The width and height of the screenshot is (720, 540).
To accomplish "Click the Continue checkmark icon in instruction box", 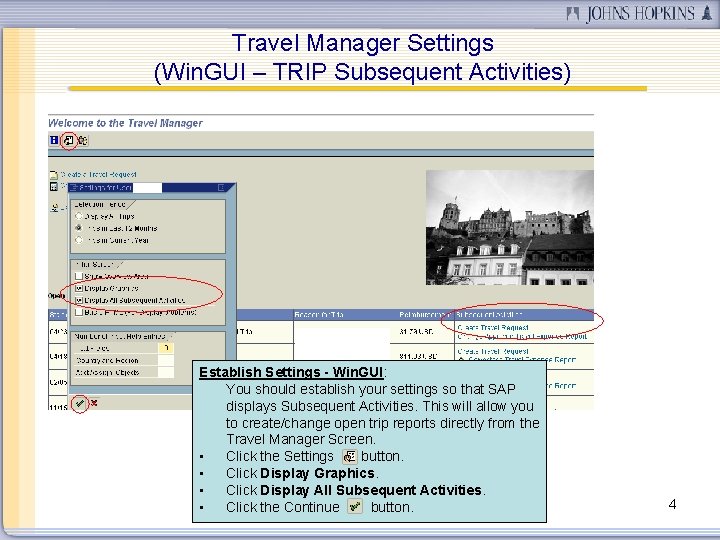I will [x=354, y=506].
